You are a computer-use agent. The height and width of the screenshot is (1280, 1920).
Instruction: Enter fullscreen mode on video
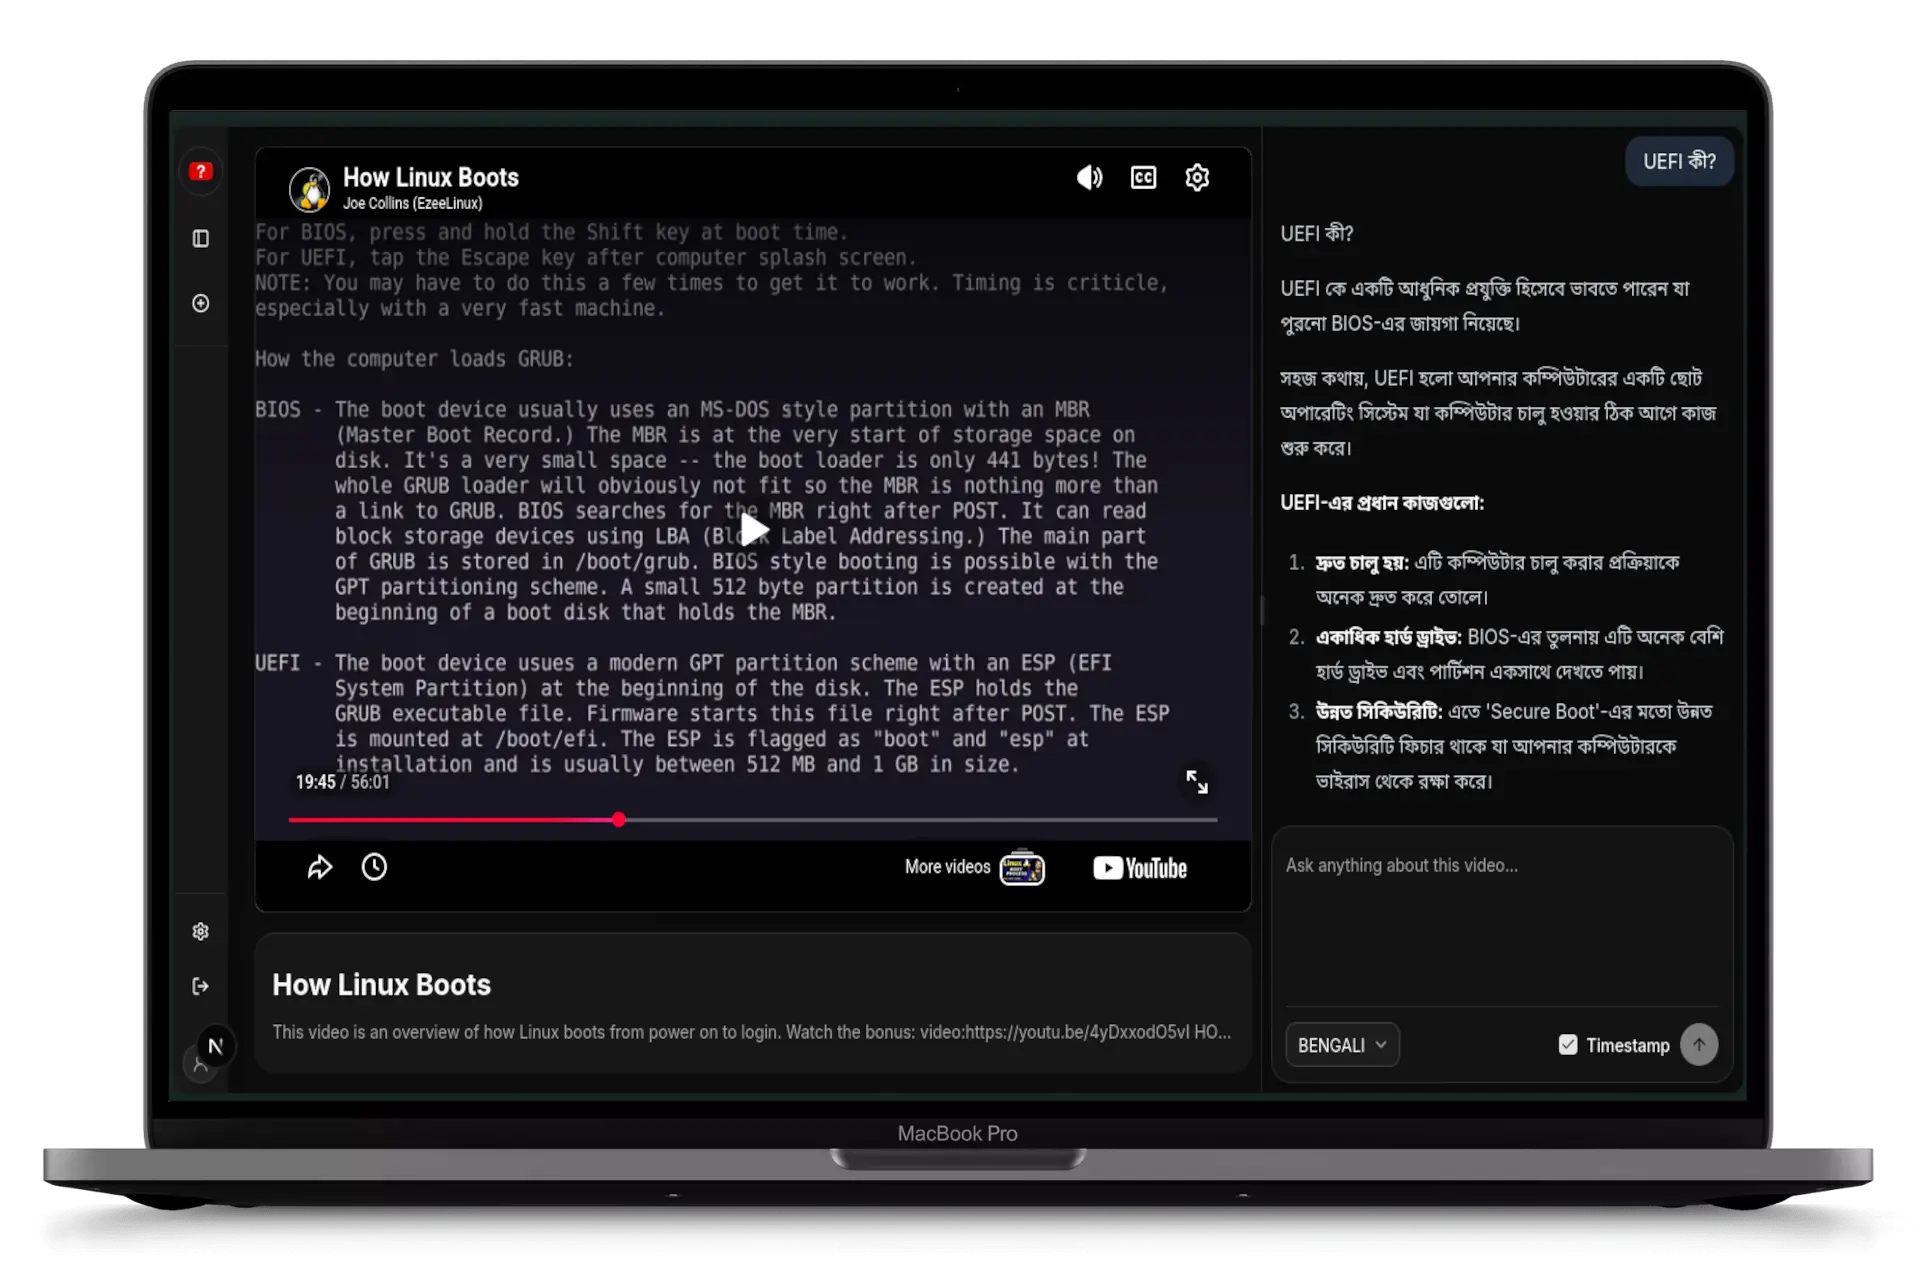pyautogui.click(x=1197, y=782)
